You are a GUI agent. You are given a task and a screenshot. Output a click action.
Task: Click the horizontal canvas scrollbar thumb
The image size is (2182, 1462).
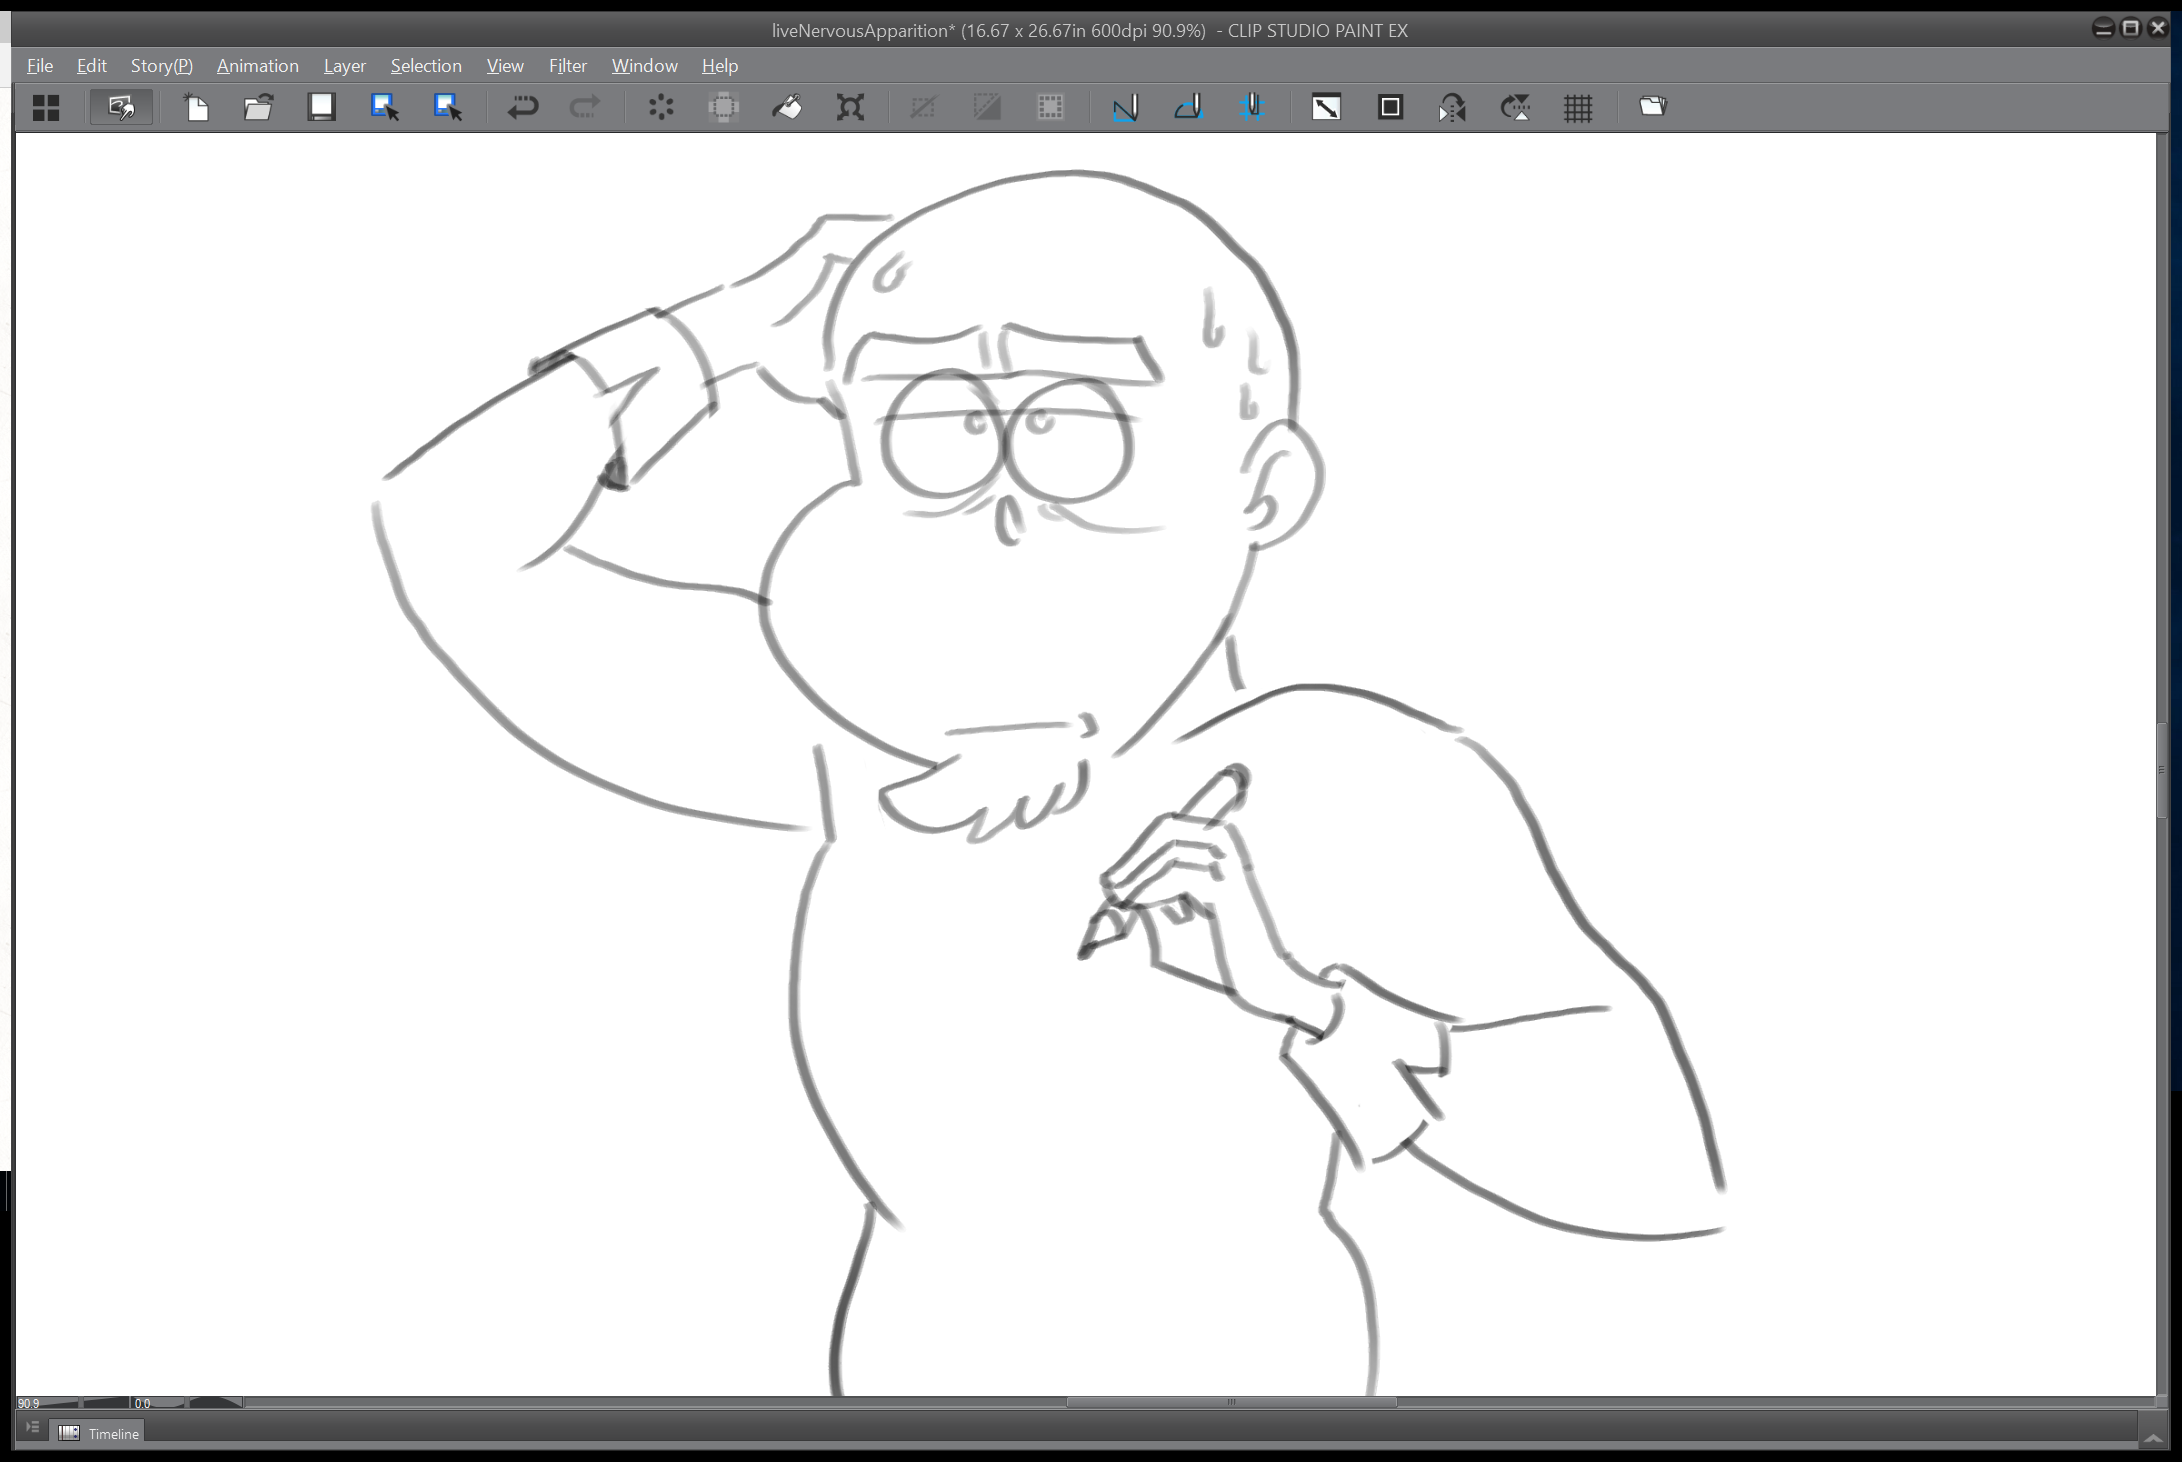[1230, 1402]
